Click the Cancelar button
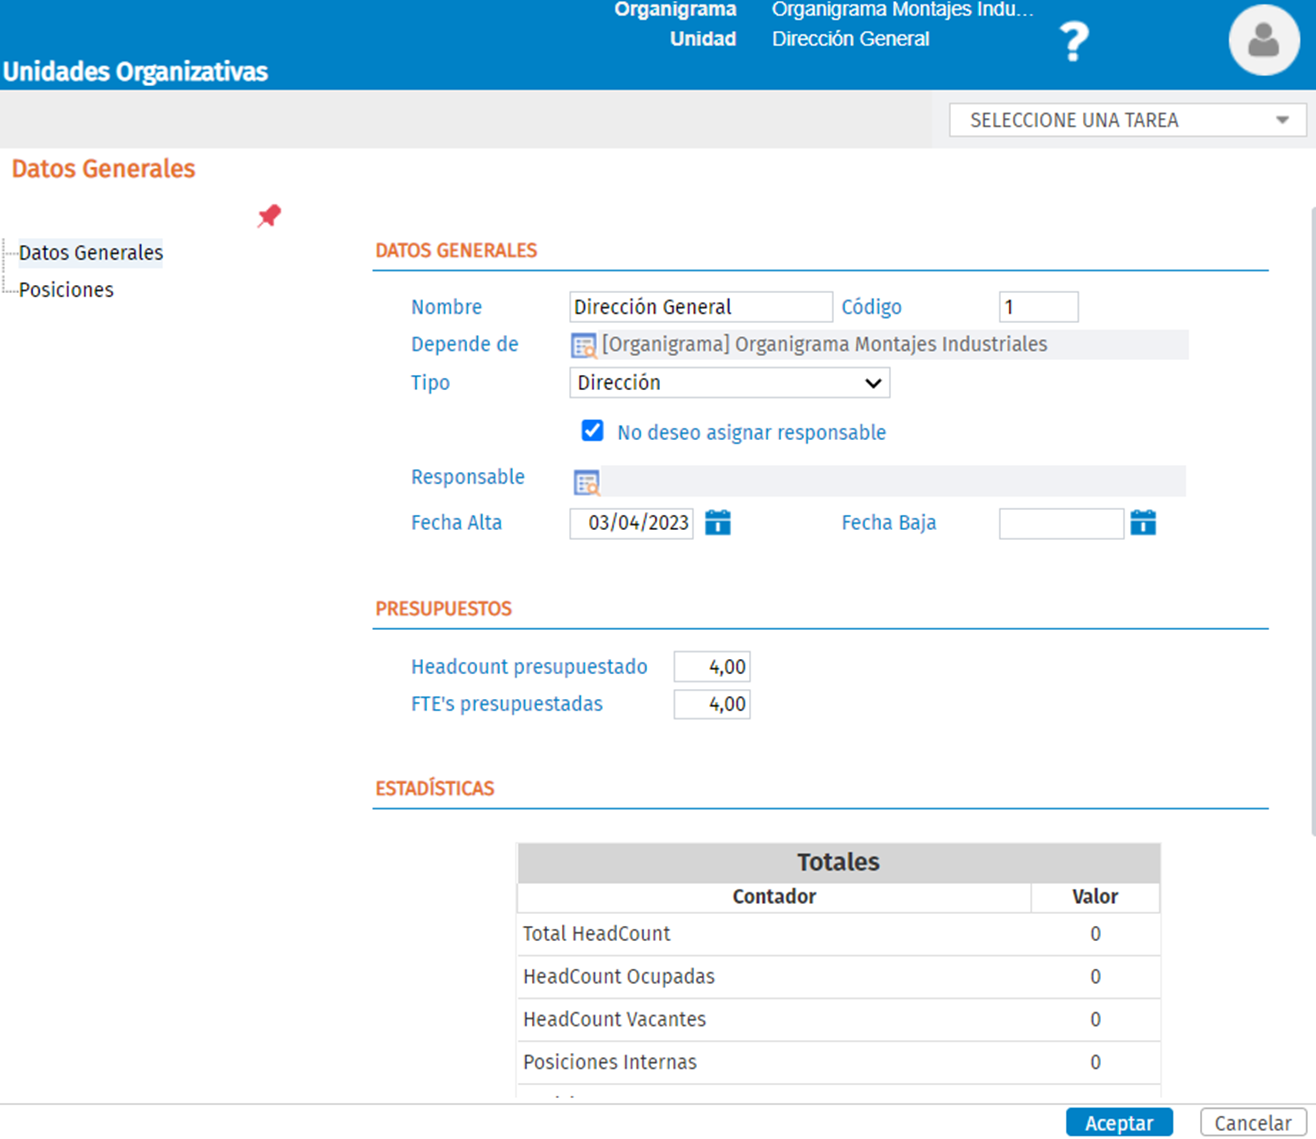The height and width of the screenshot is (1139, 1316). 1253,1123
